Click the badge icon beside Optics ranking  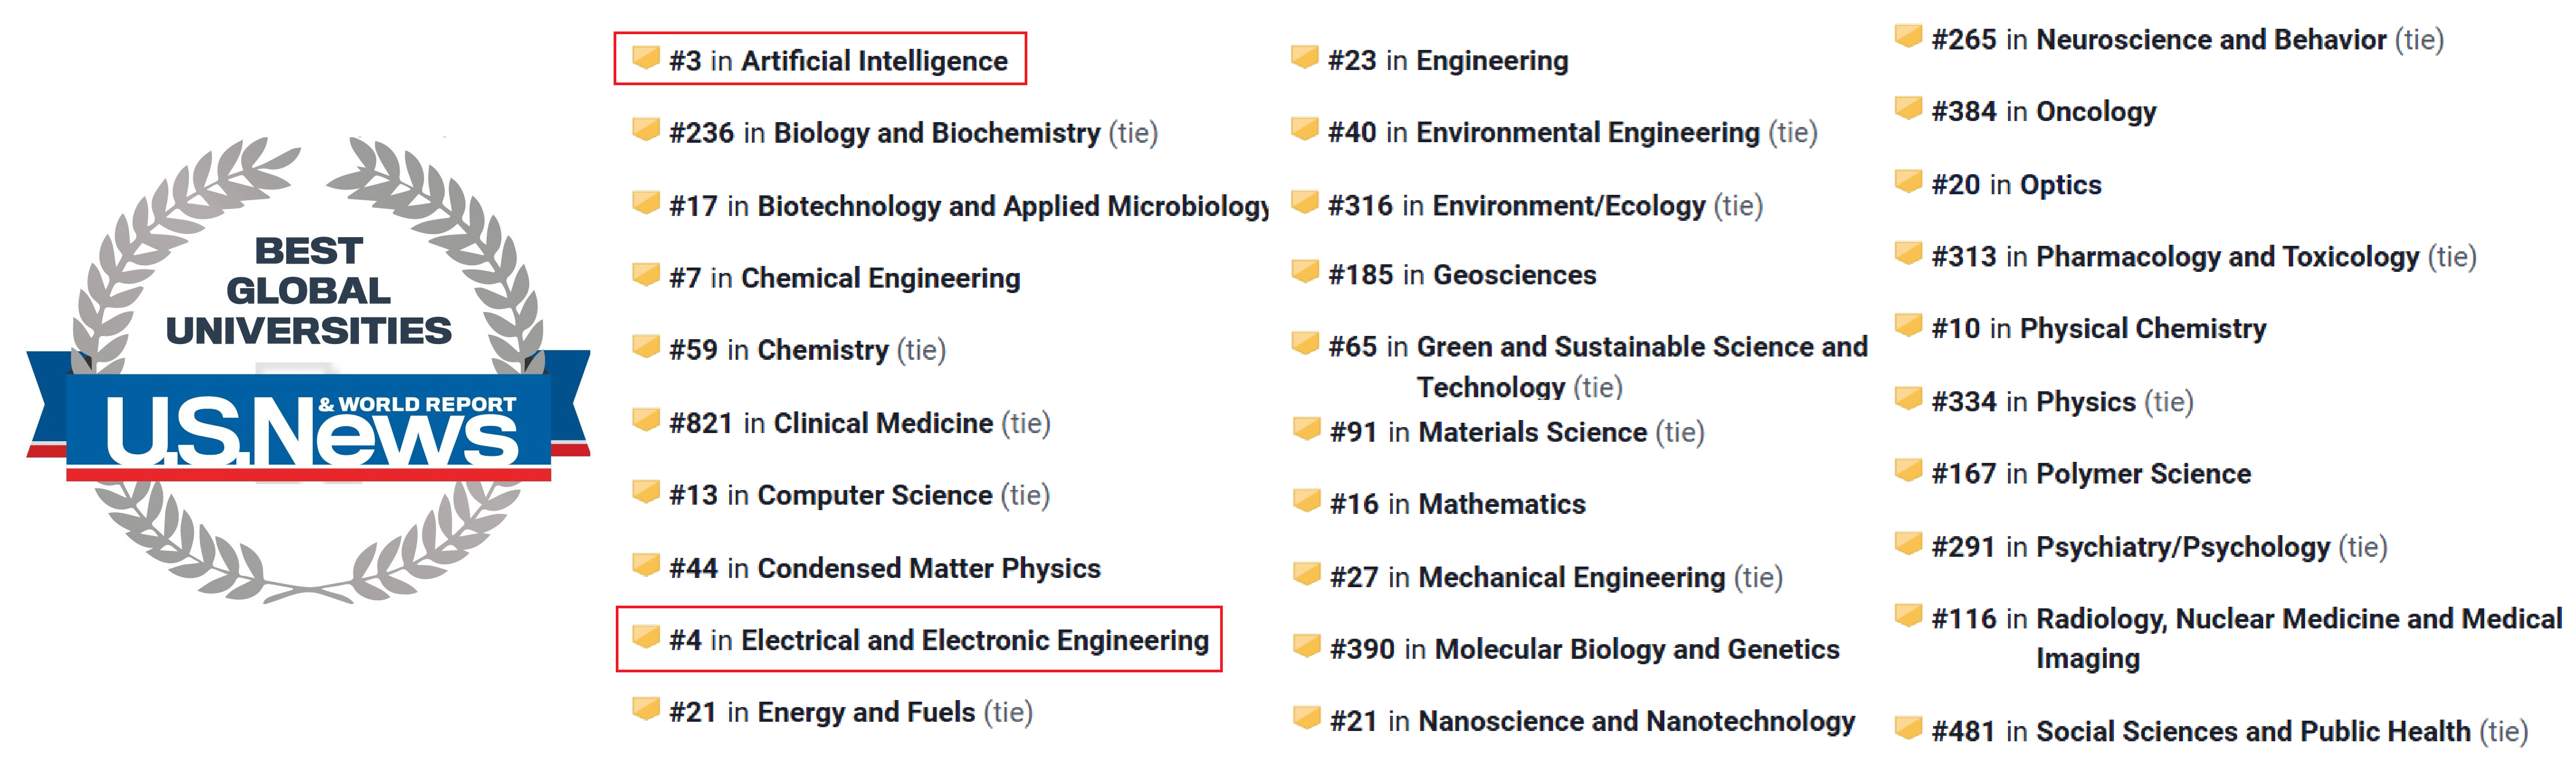pos(1908,181)
